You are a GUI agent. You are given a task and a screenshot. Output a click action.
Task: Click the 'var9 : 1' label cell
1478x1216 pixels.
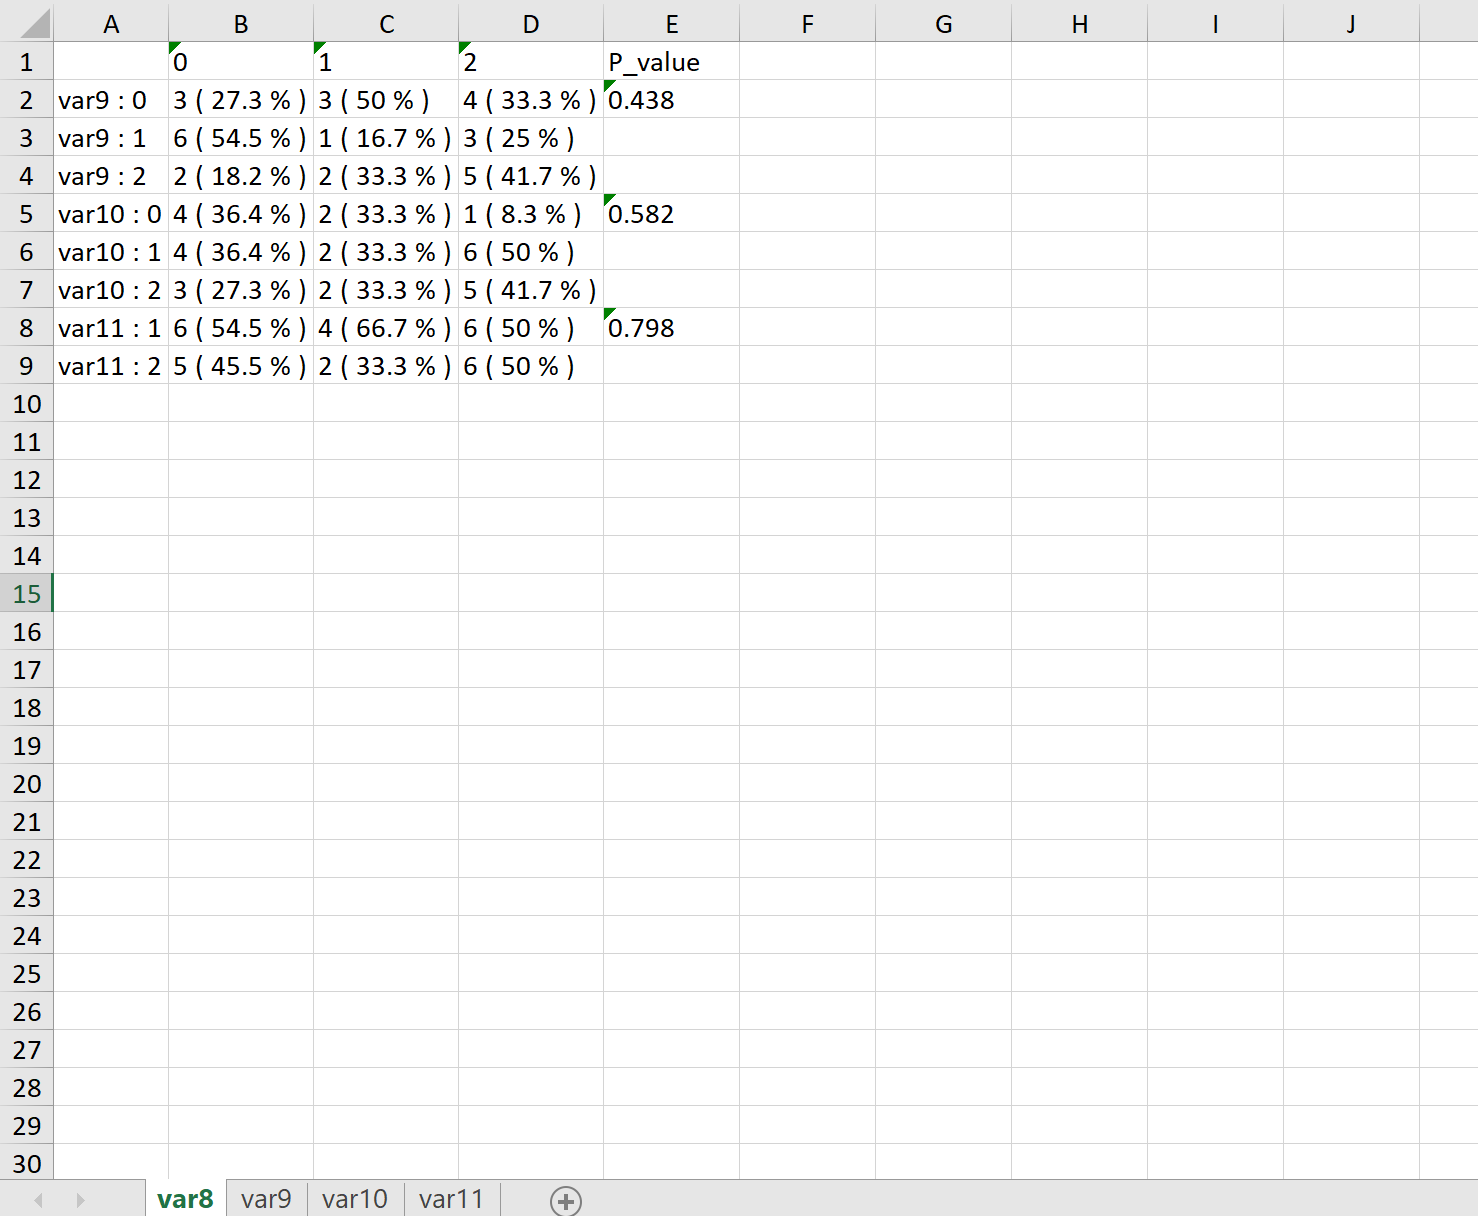pos(111,138)
